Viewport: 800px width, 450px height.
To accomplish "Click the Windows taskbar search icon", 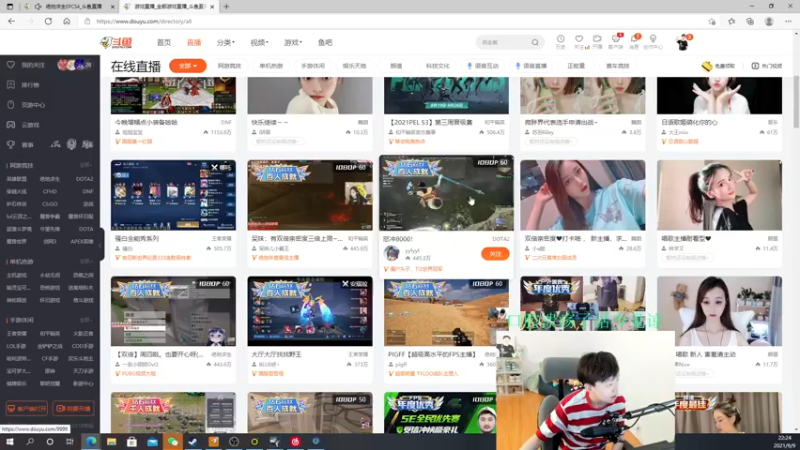I will click(30, 441).
